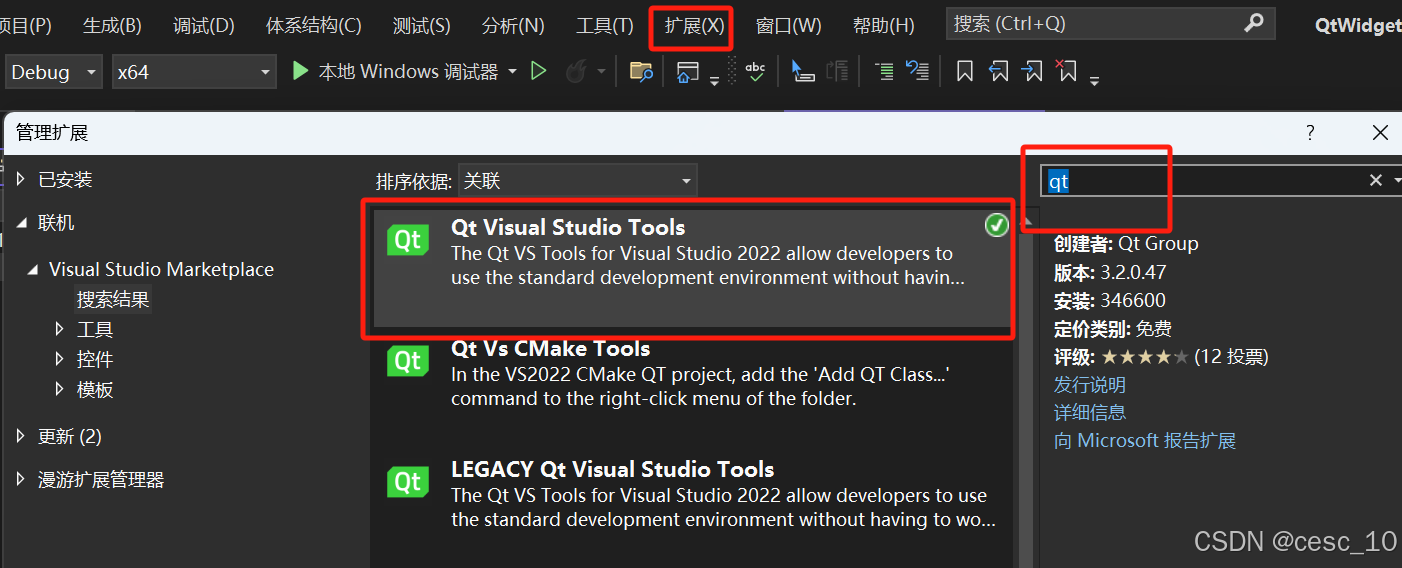Open the hot reload dropdown arrow
Screen dimensions: 1402x568
tap(601, 71)
